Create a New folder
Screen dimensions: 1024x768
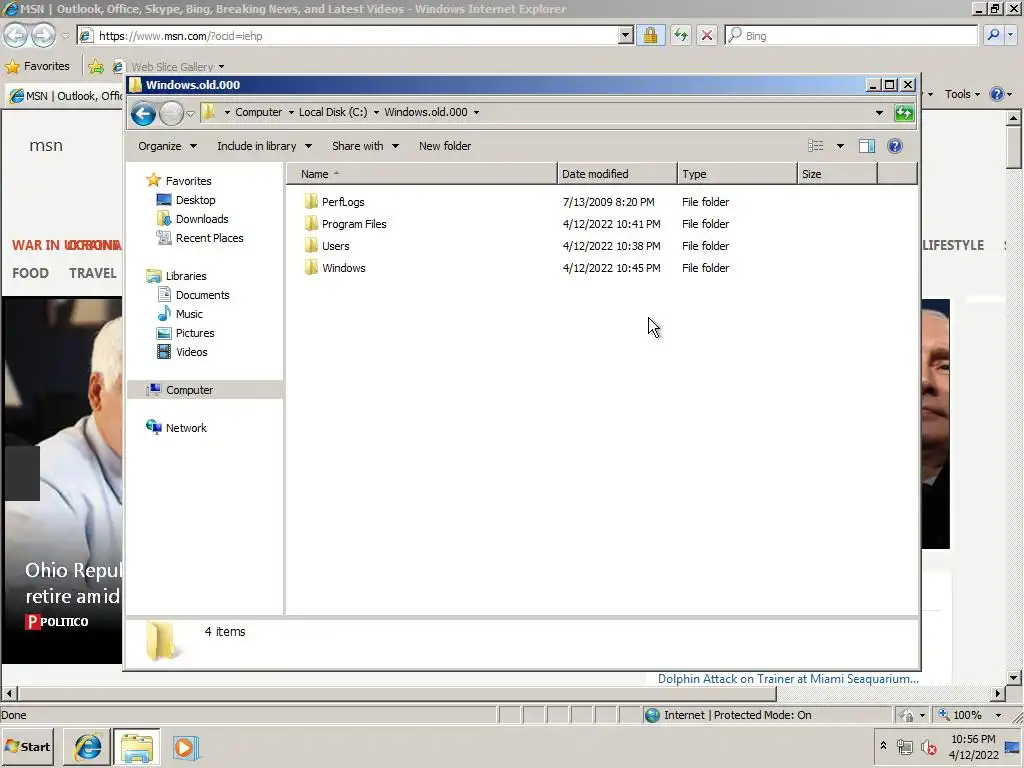(445, 146)
